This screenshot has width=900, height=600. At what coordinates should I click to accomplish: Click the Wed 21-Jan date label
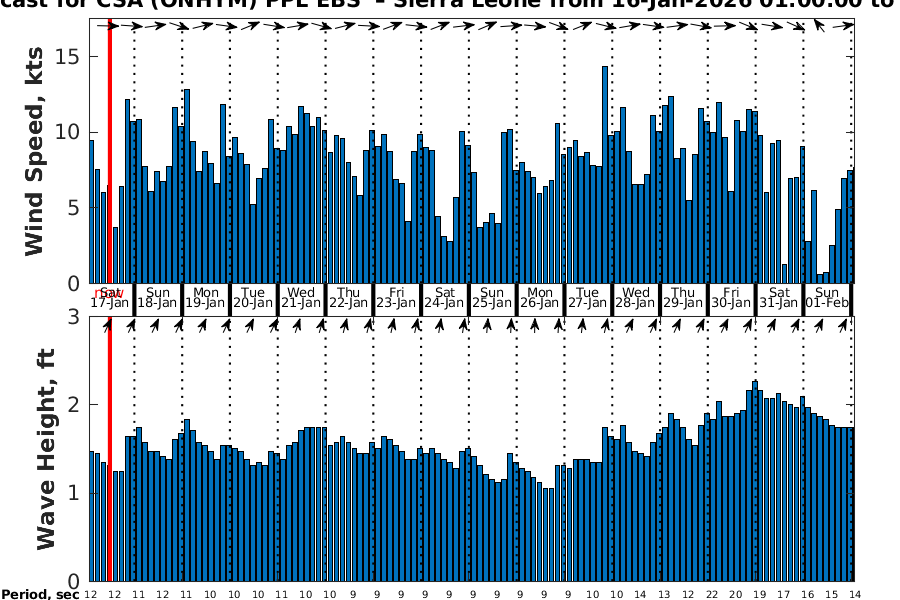tap(301, 298)
